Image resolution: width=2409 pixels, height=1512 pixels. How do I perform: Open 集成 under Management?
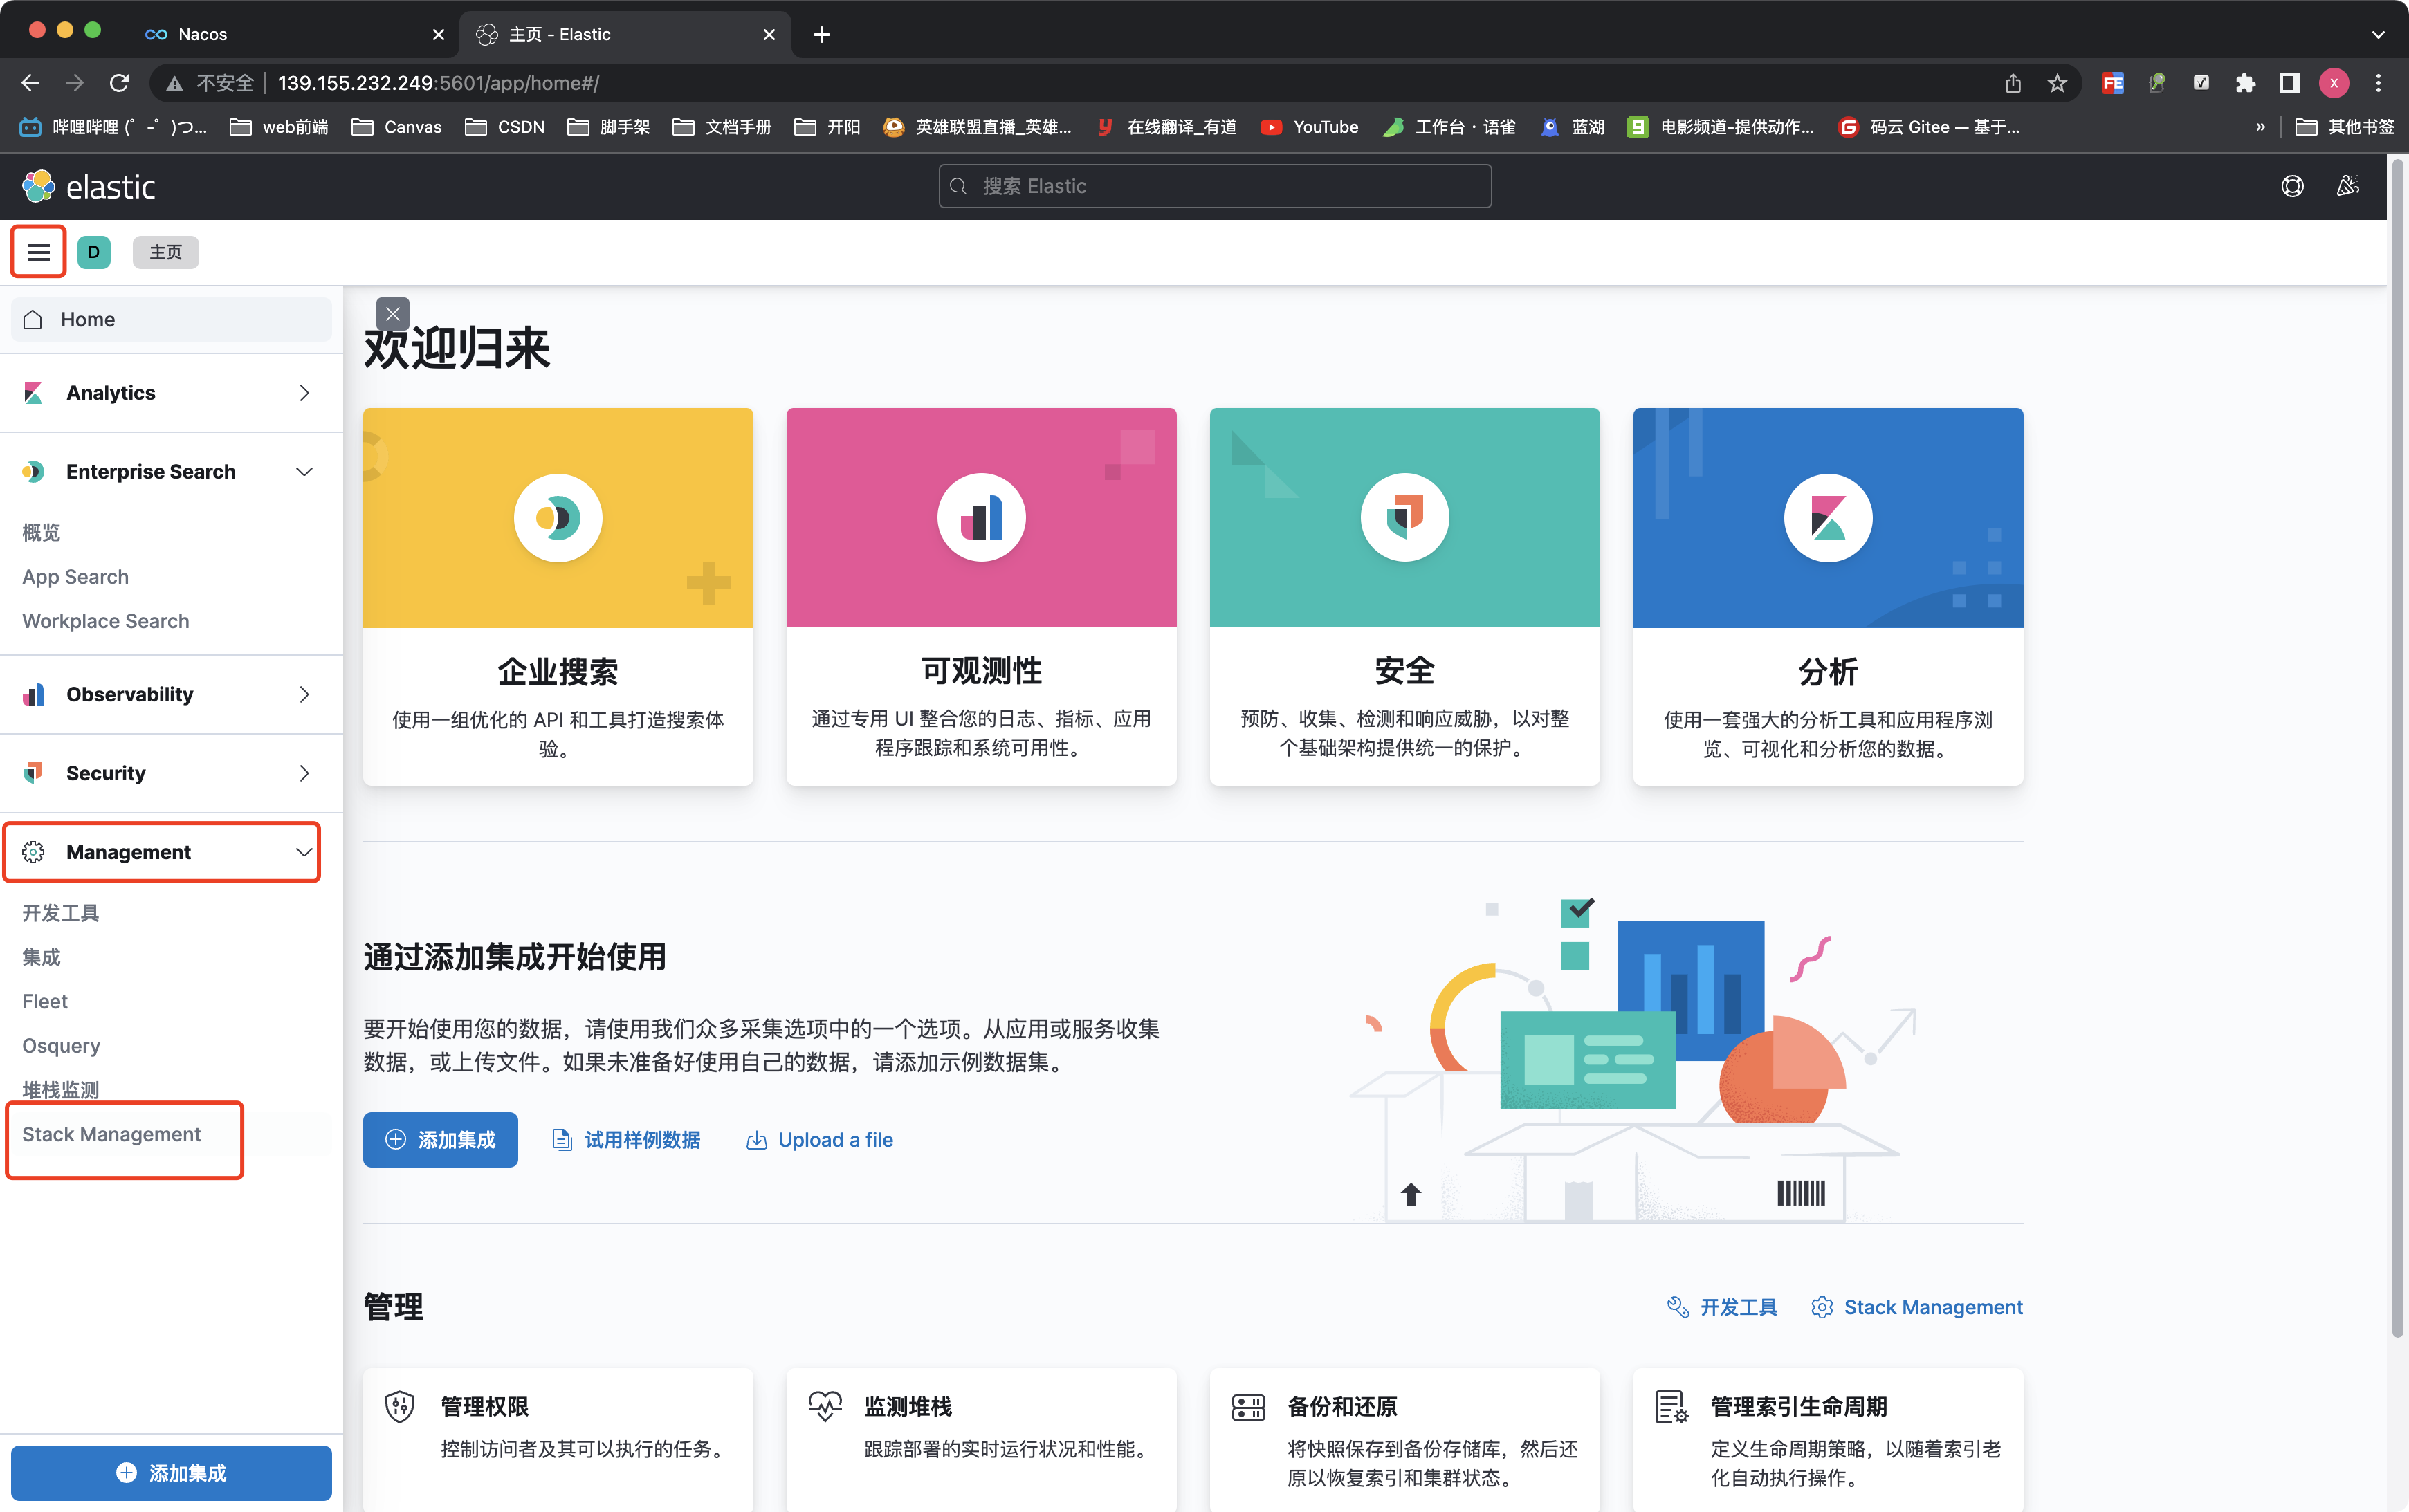click(41, 957)
